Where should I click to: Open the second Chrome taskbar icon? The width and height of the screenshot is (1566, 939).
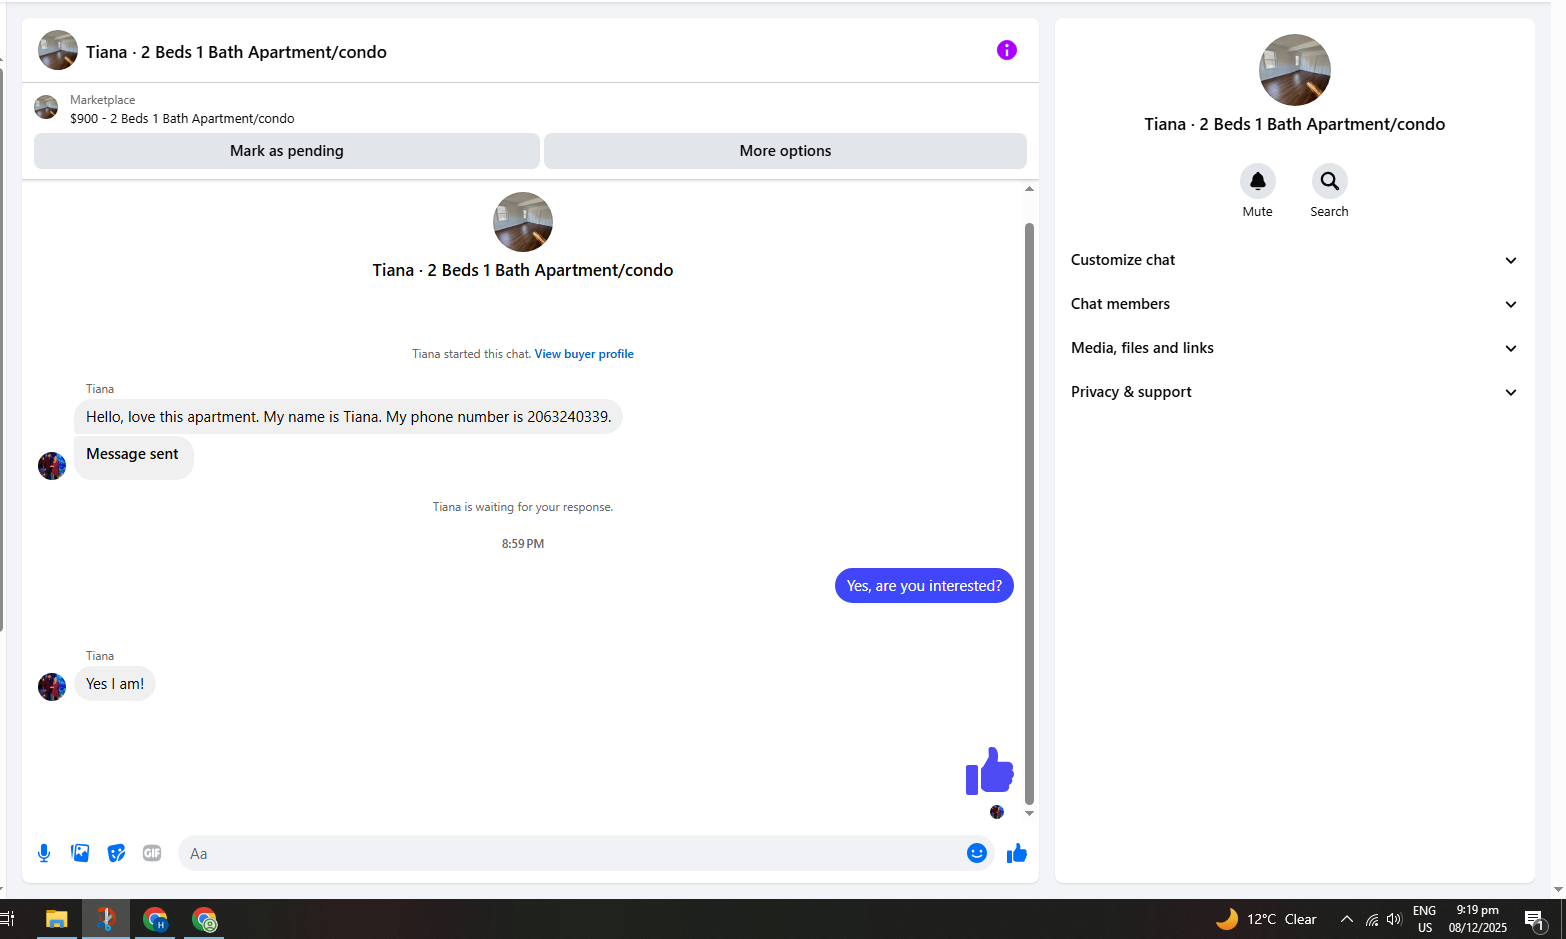[x=204, y=919]
